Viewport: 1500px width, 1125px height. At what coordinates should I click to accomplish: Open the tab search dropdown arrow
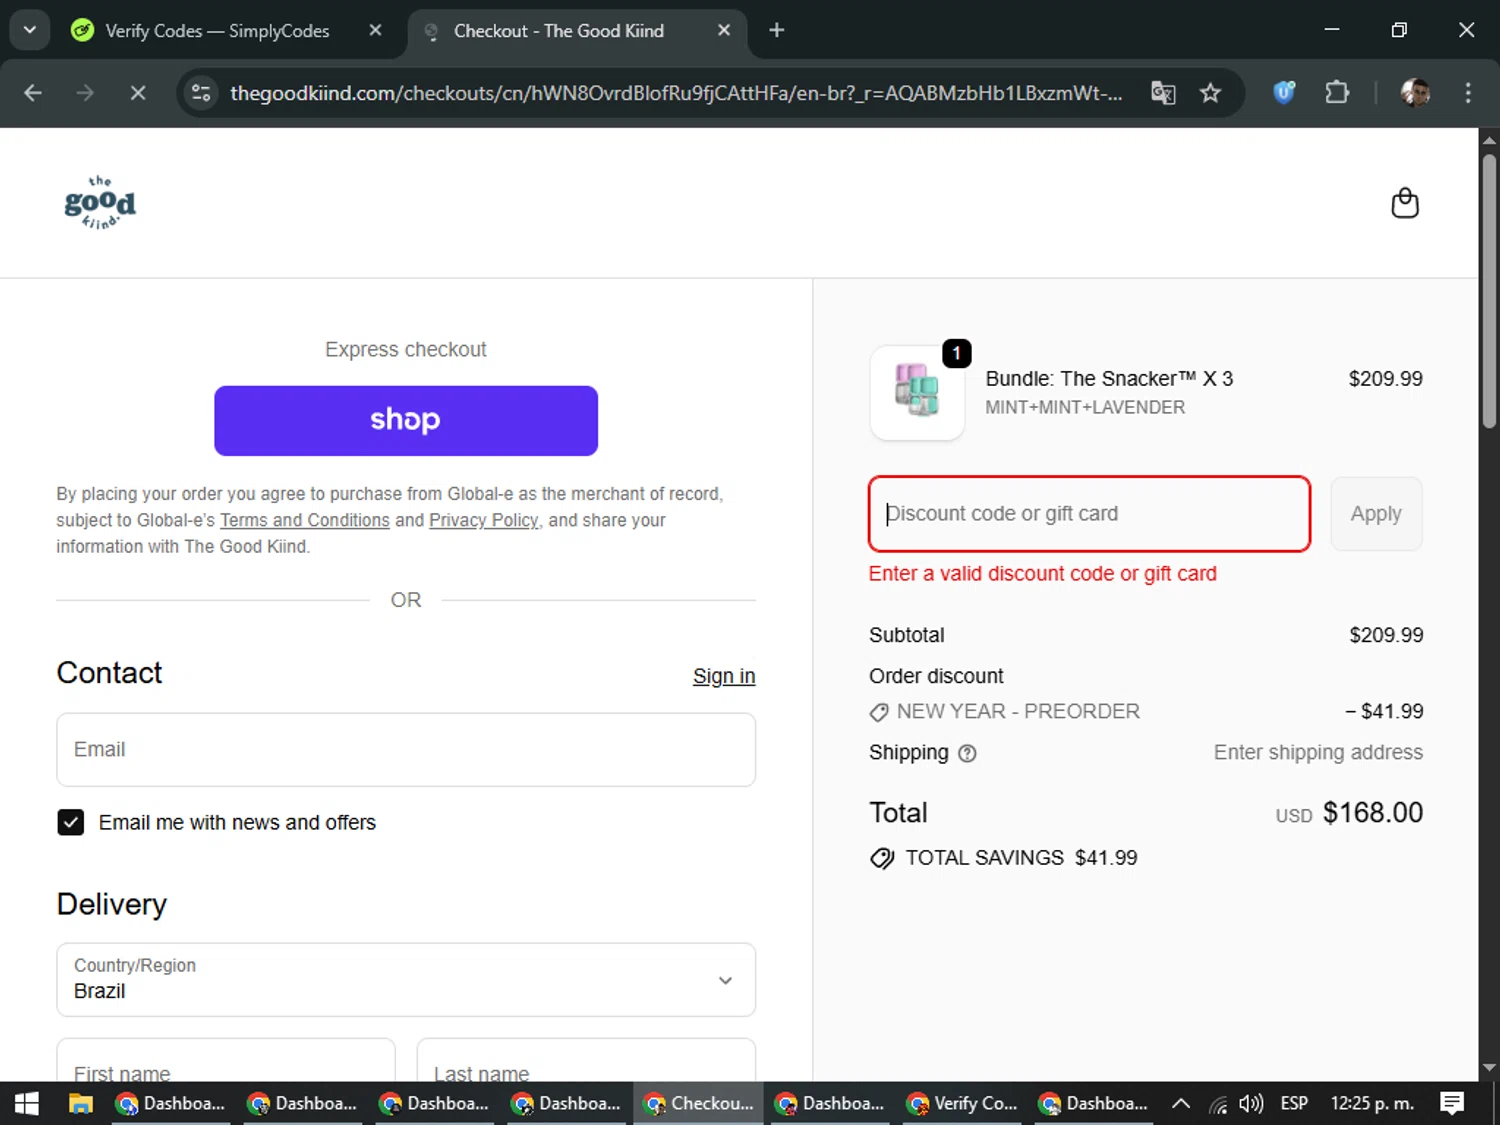[30, 30]
